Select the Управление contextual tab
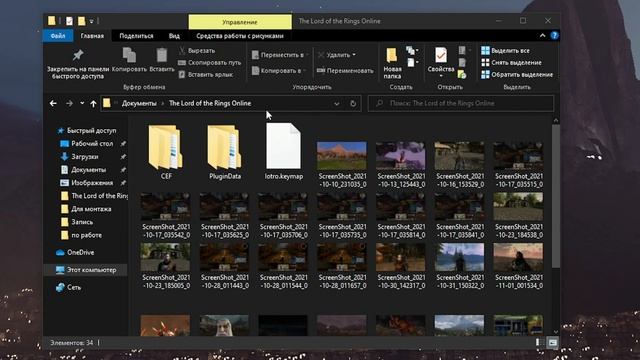The width and height of the screenshot is (640, 360). (x=240, y=22)
